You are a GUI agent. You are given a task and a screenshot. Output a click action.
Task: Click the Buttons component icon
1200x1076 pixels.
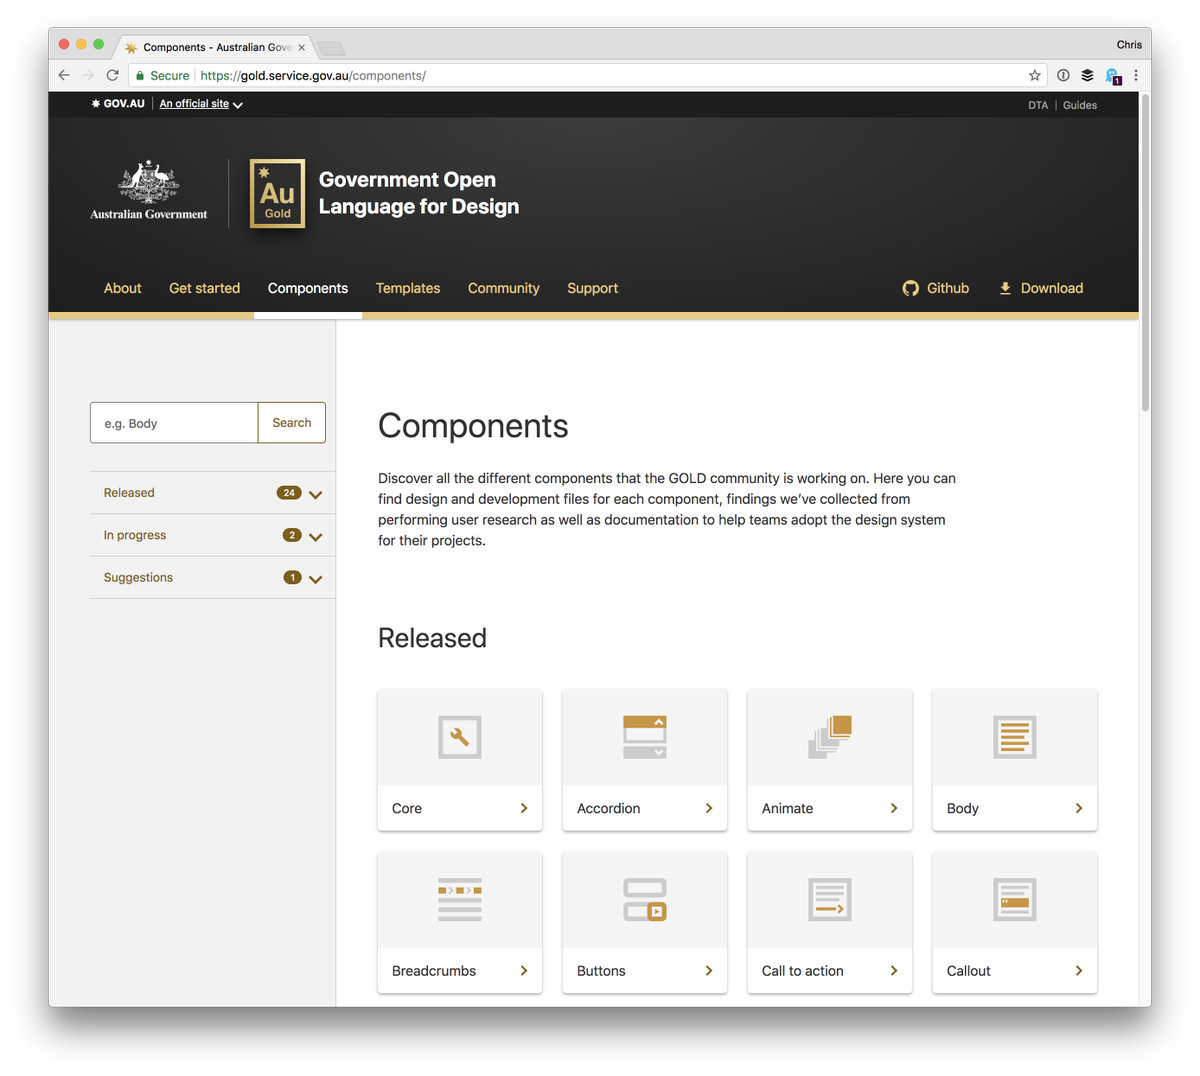tap(645, 899)
